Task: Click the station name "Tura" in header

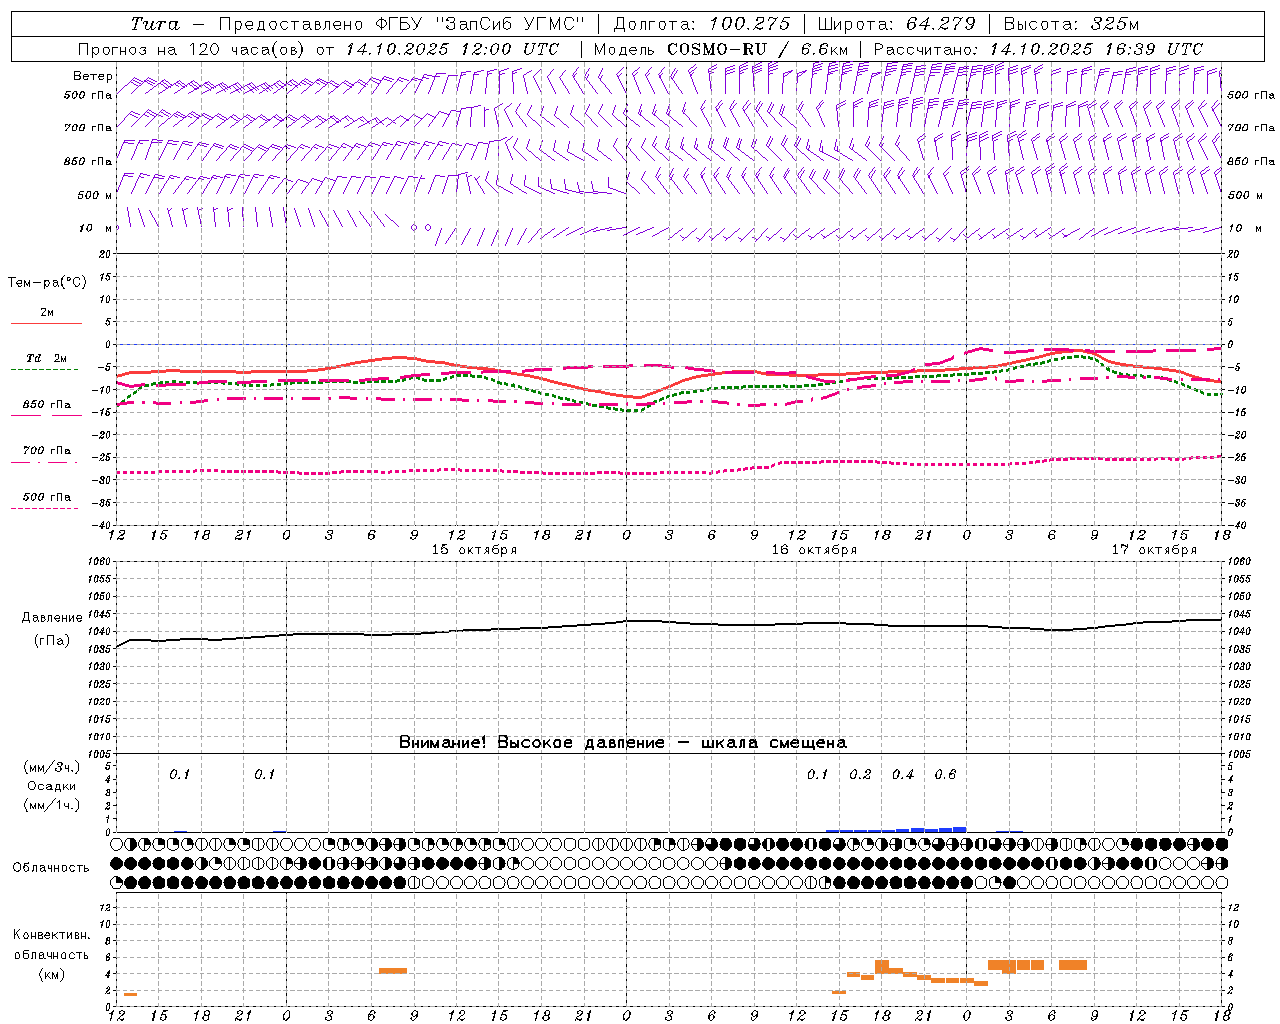Action: click(x=155, y=24)
